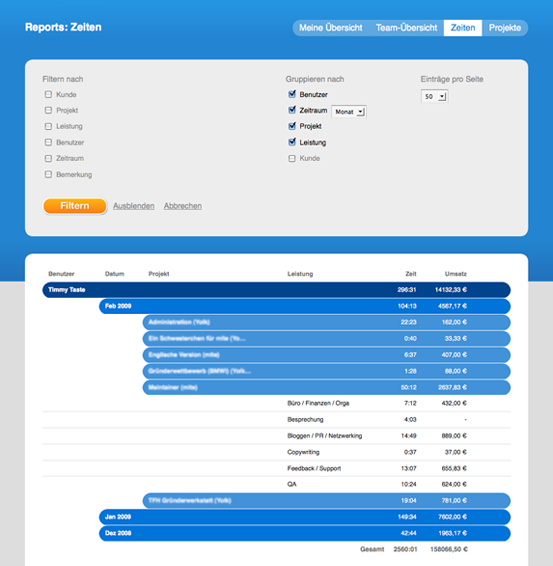Click the 889,00 € revenue value

point(454,436)
